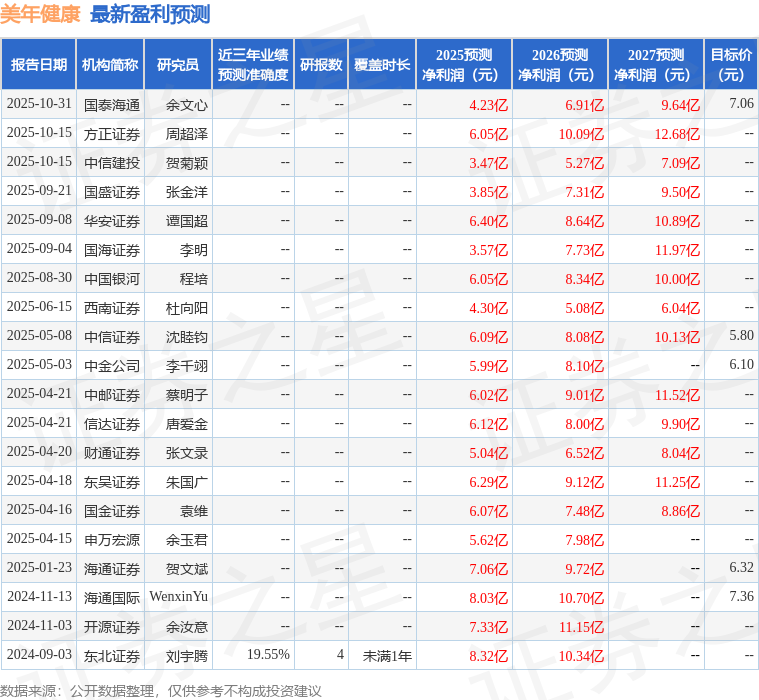Select the 近三年业绩预测准确度 column header
Viewport: 759px width, 700px height.
click(x=253, y=65)
